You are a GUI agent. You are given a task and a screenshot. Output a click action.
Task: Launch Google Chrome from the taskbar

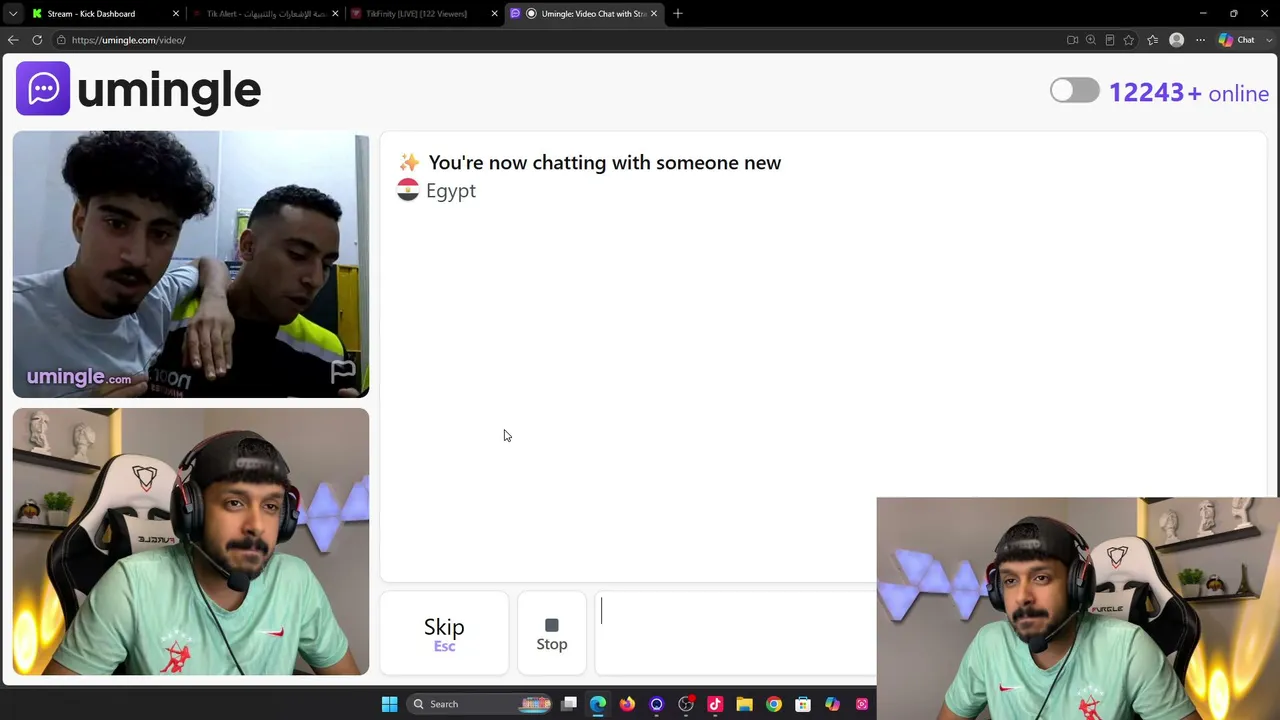click(x=774, y=704)
